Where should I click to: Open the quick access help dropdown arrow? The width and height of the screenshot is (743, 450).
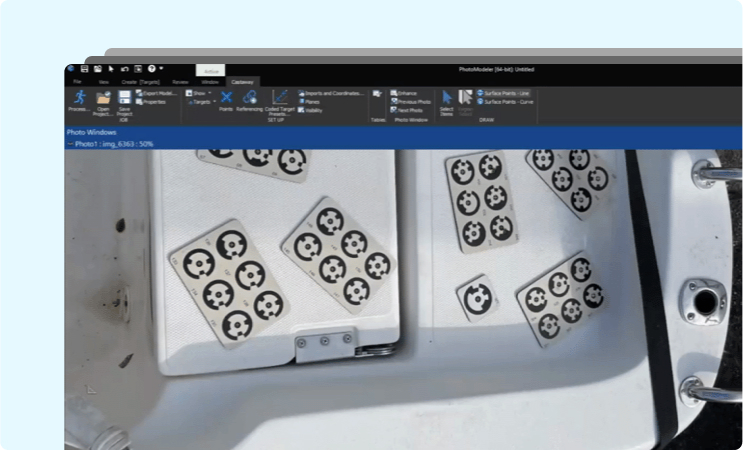pos(160,68)
